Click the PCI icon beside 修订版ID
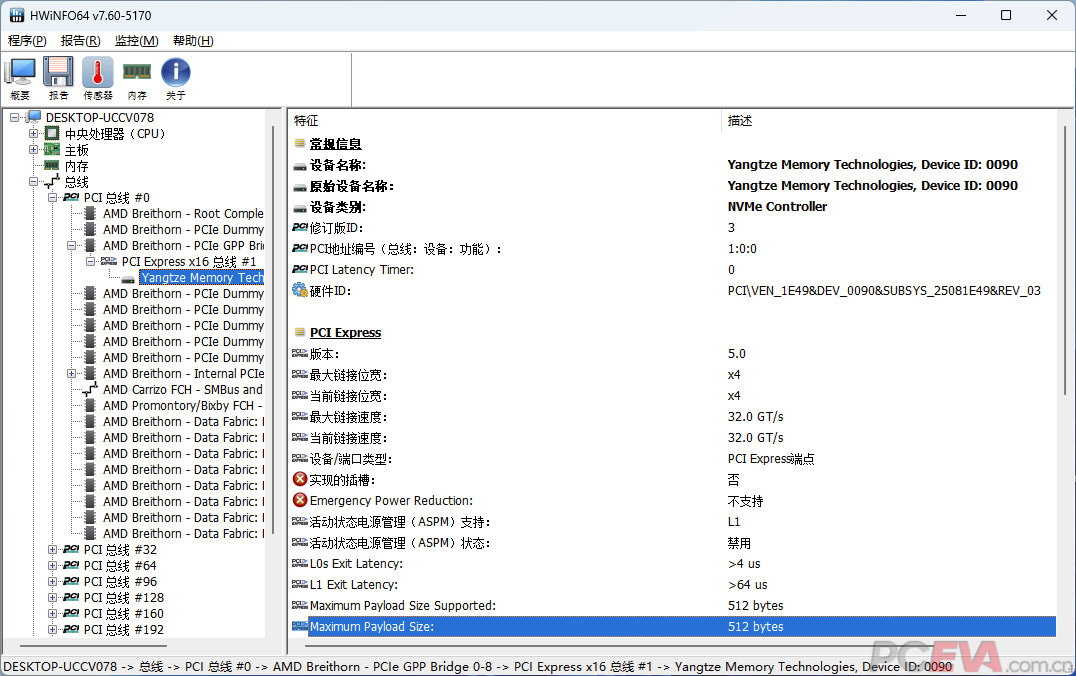 [300, 227]
